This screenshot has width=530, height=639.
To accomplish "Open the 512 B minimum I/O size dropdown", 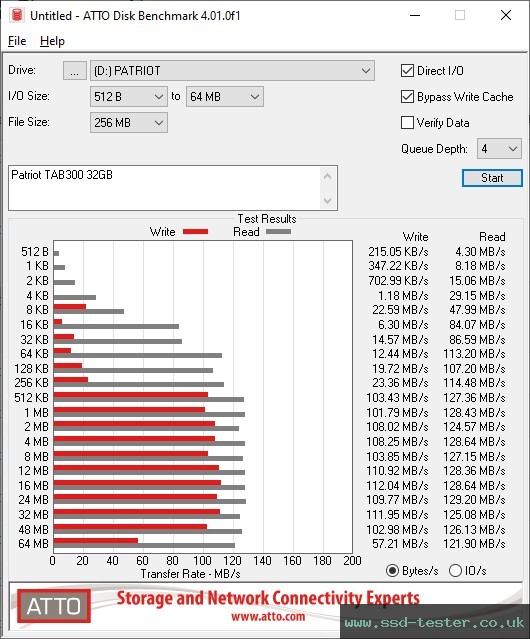I will pyautogui.click(x=128, y=97).
